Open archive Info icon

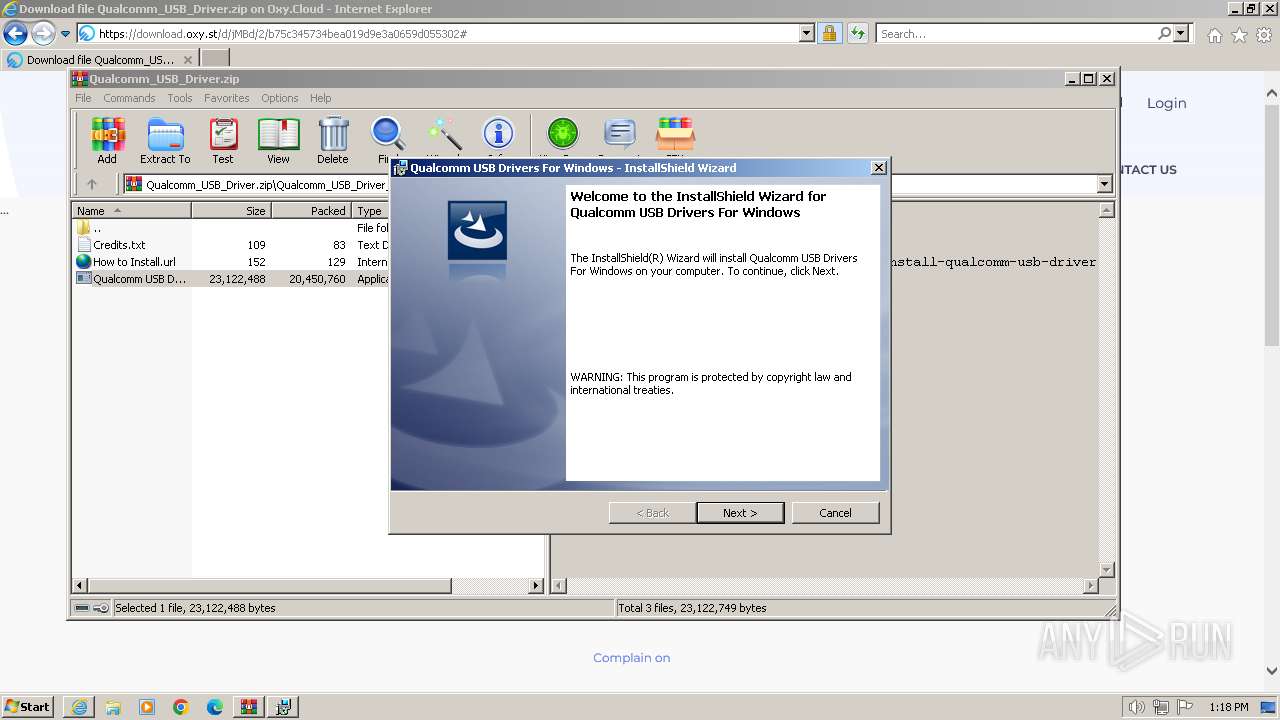click(x=498, y=137)
